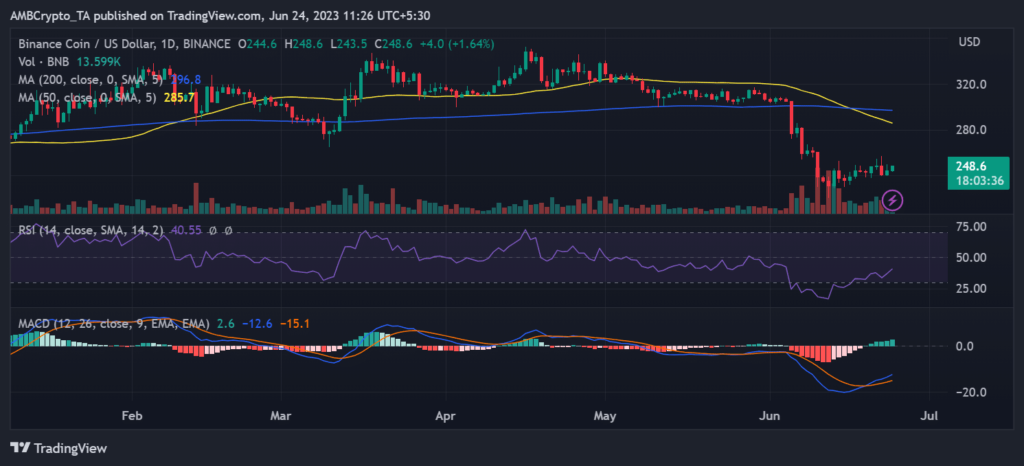Click the -20.0 MACD axis label
The image size is (1024, 466).
972,392
